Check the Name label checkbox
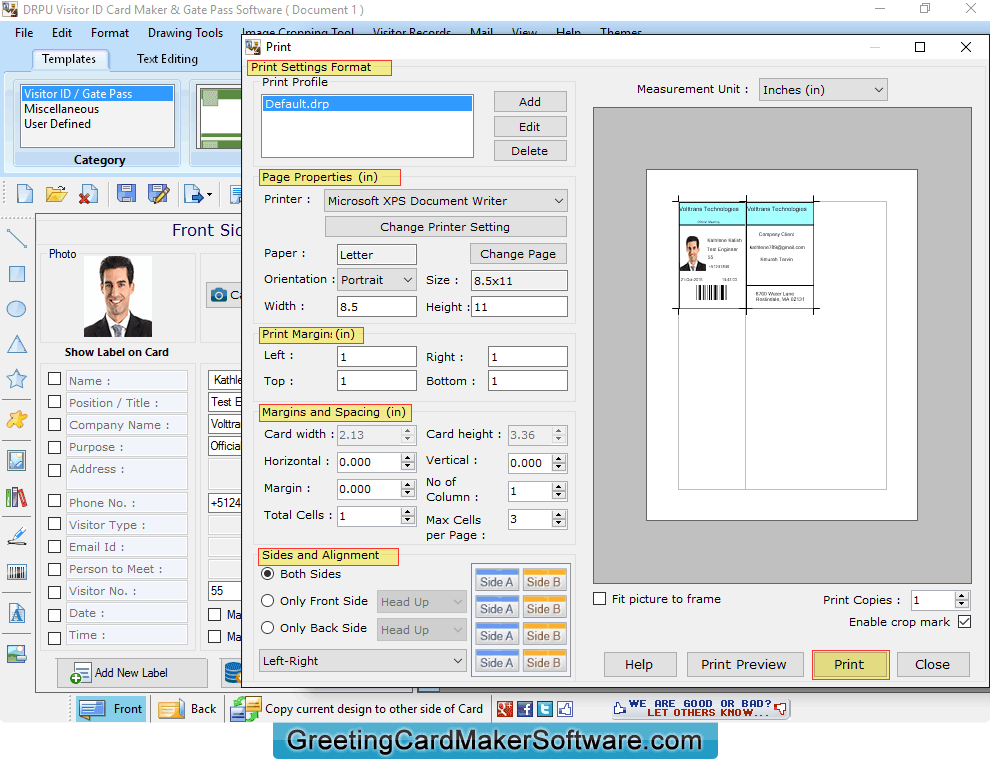 55,379
